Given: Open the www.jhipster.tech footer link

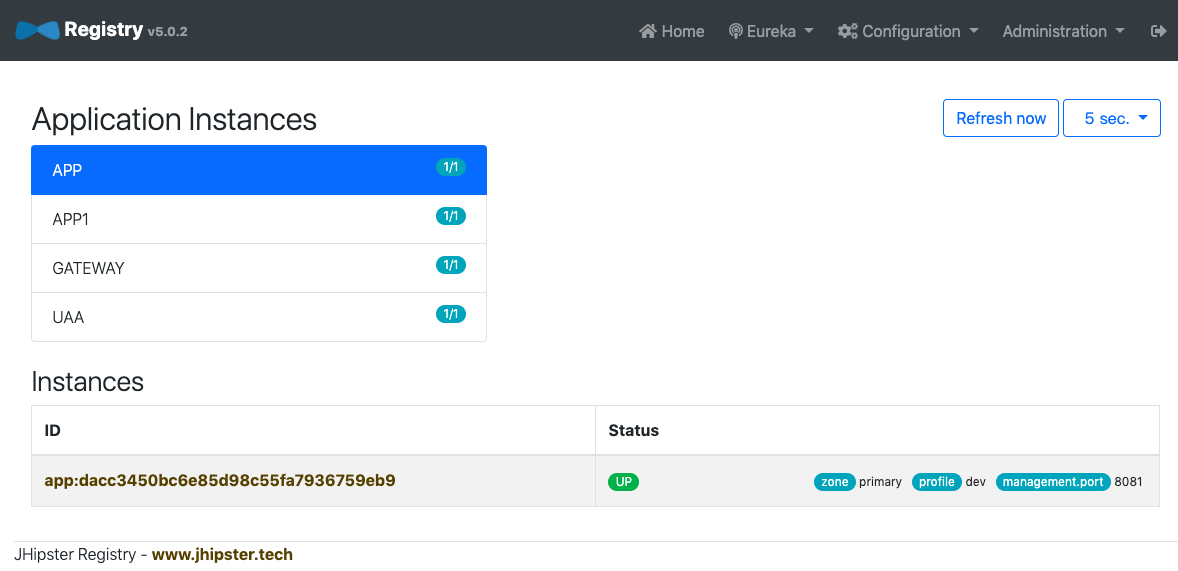Looking at the screenshot, I should (222, 555).
